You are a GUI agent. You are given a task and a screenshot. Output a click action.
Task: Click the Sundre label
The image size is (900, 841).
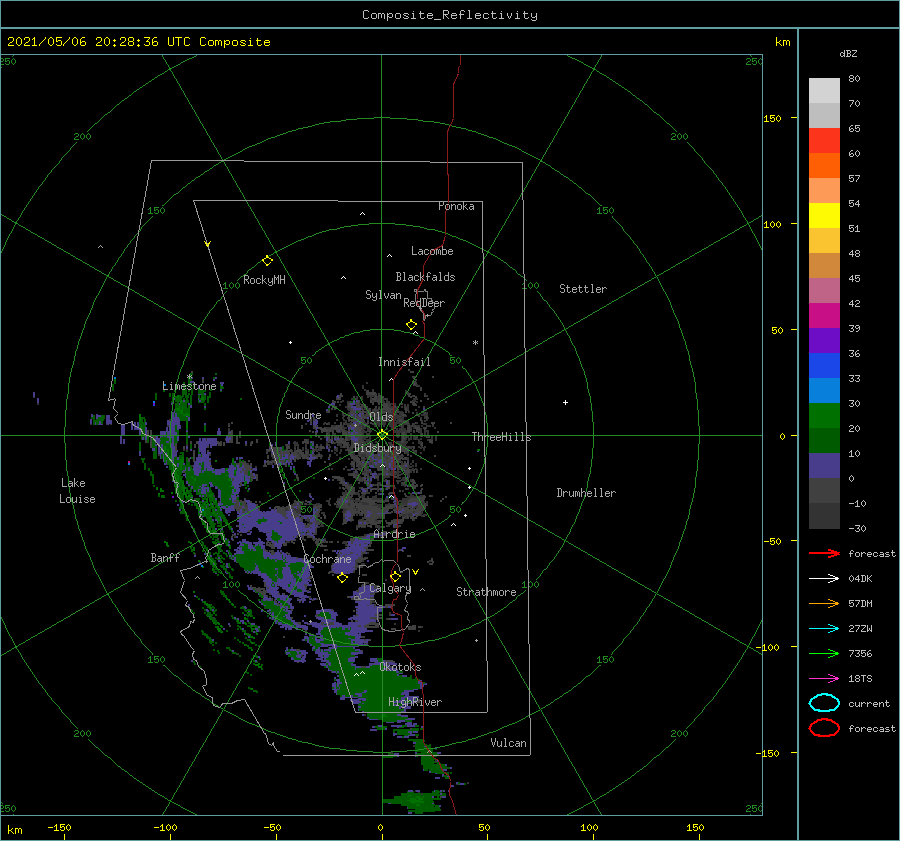(x=303, y=414)
